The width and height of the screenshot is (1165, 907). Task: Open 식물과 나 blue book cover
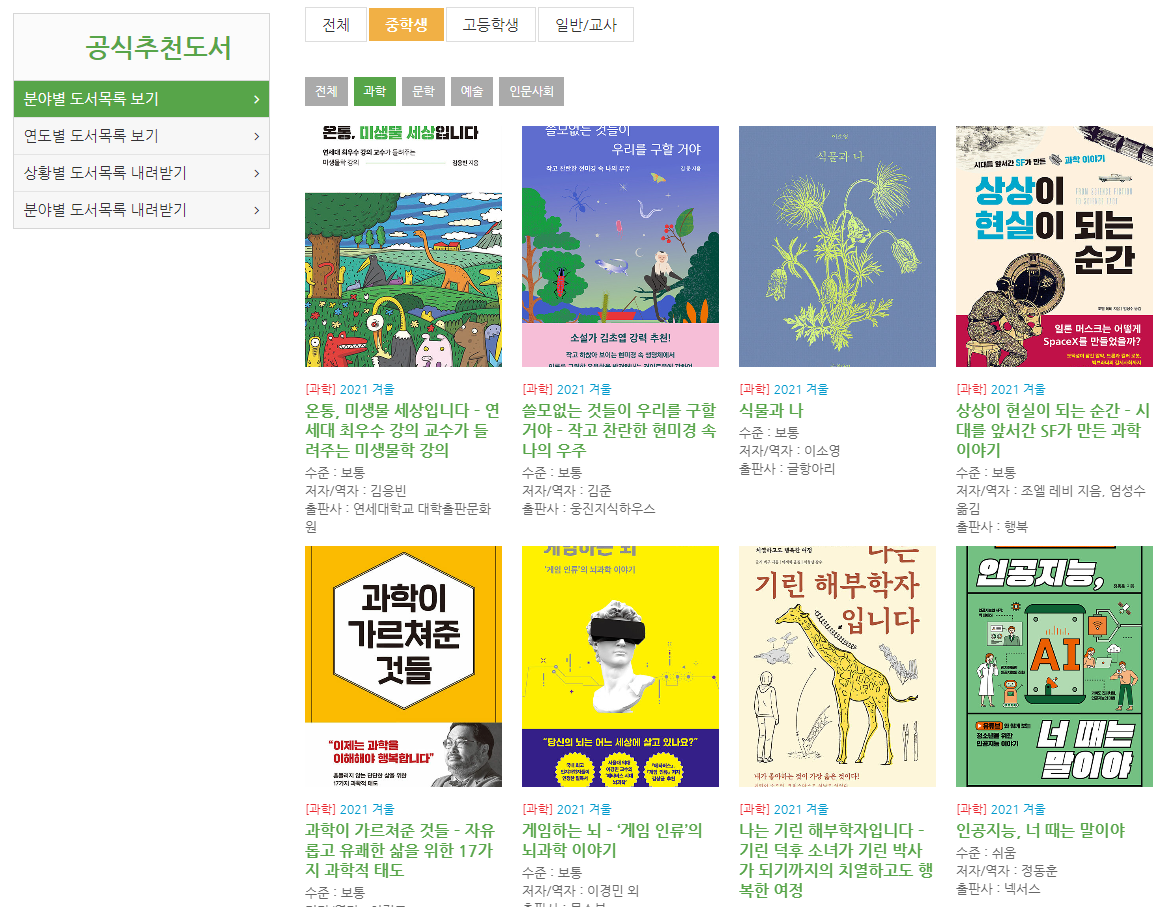coord(837,246)
